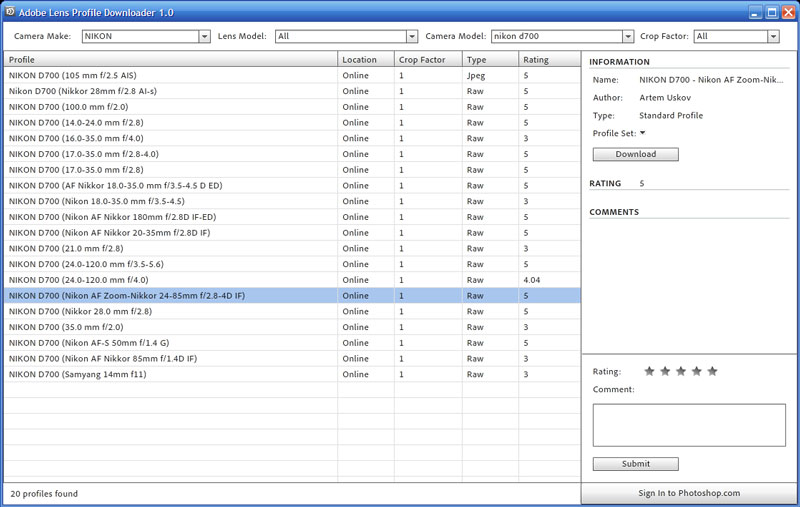The image size is (800, 507).
Task: Click the truncated profile name in Information
Action: pyautogui.click(x=711, y=80)
